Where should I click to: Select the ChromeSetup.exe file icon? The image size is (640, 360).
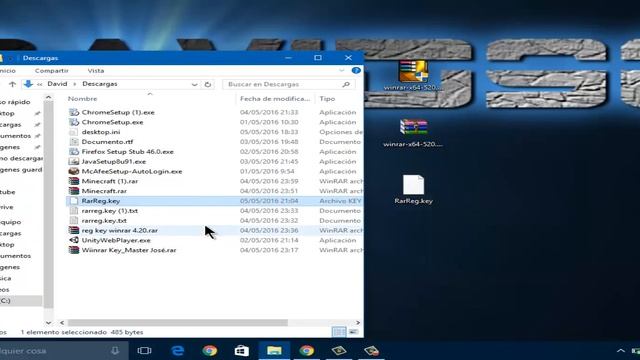pyautogui.click(x=74, y=122)
